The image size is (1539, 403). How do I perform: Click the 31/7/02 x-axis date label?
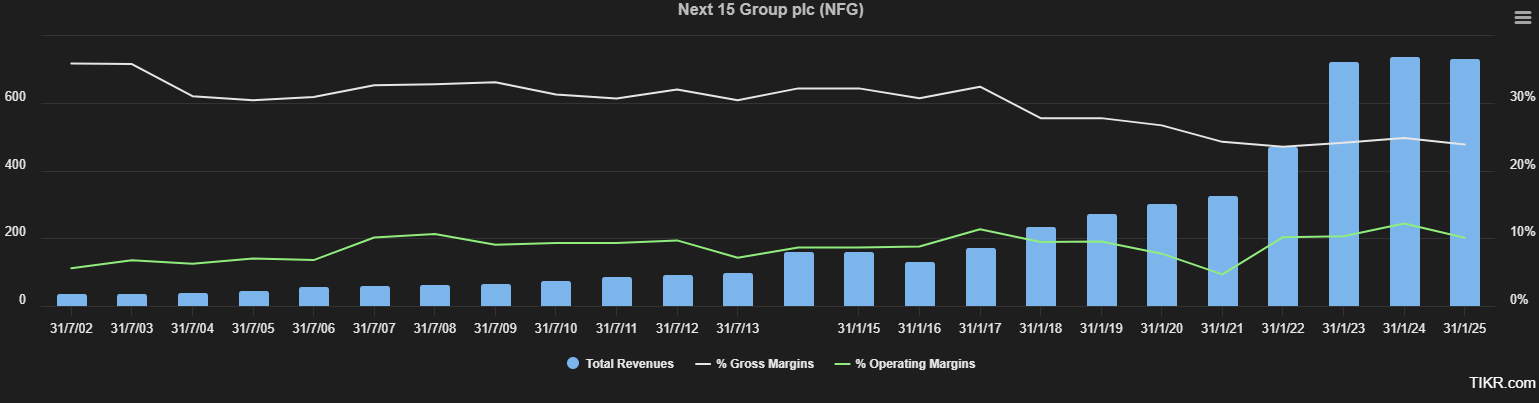(x=72, y=328)
